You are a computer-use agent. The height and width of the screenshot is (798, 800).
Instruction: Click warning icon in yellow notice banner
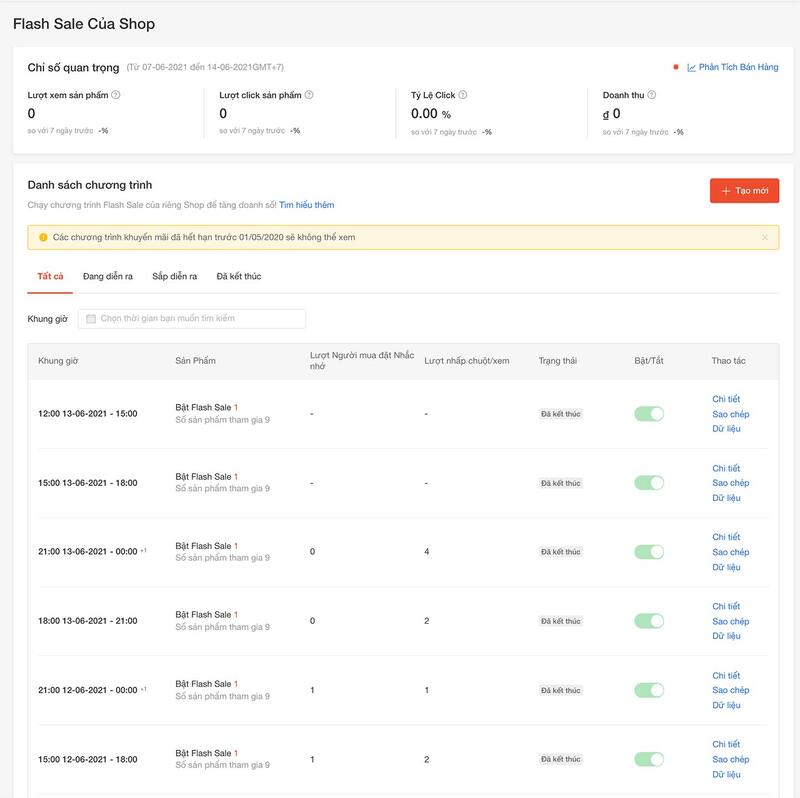pos(43,237)
